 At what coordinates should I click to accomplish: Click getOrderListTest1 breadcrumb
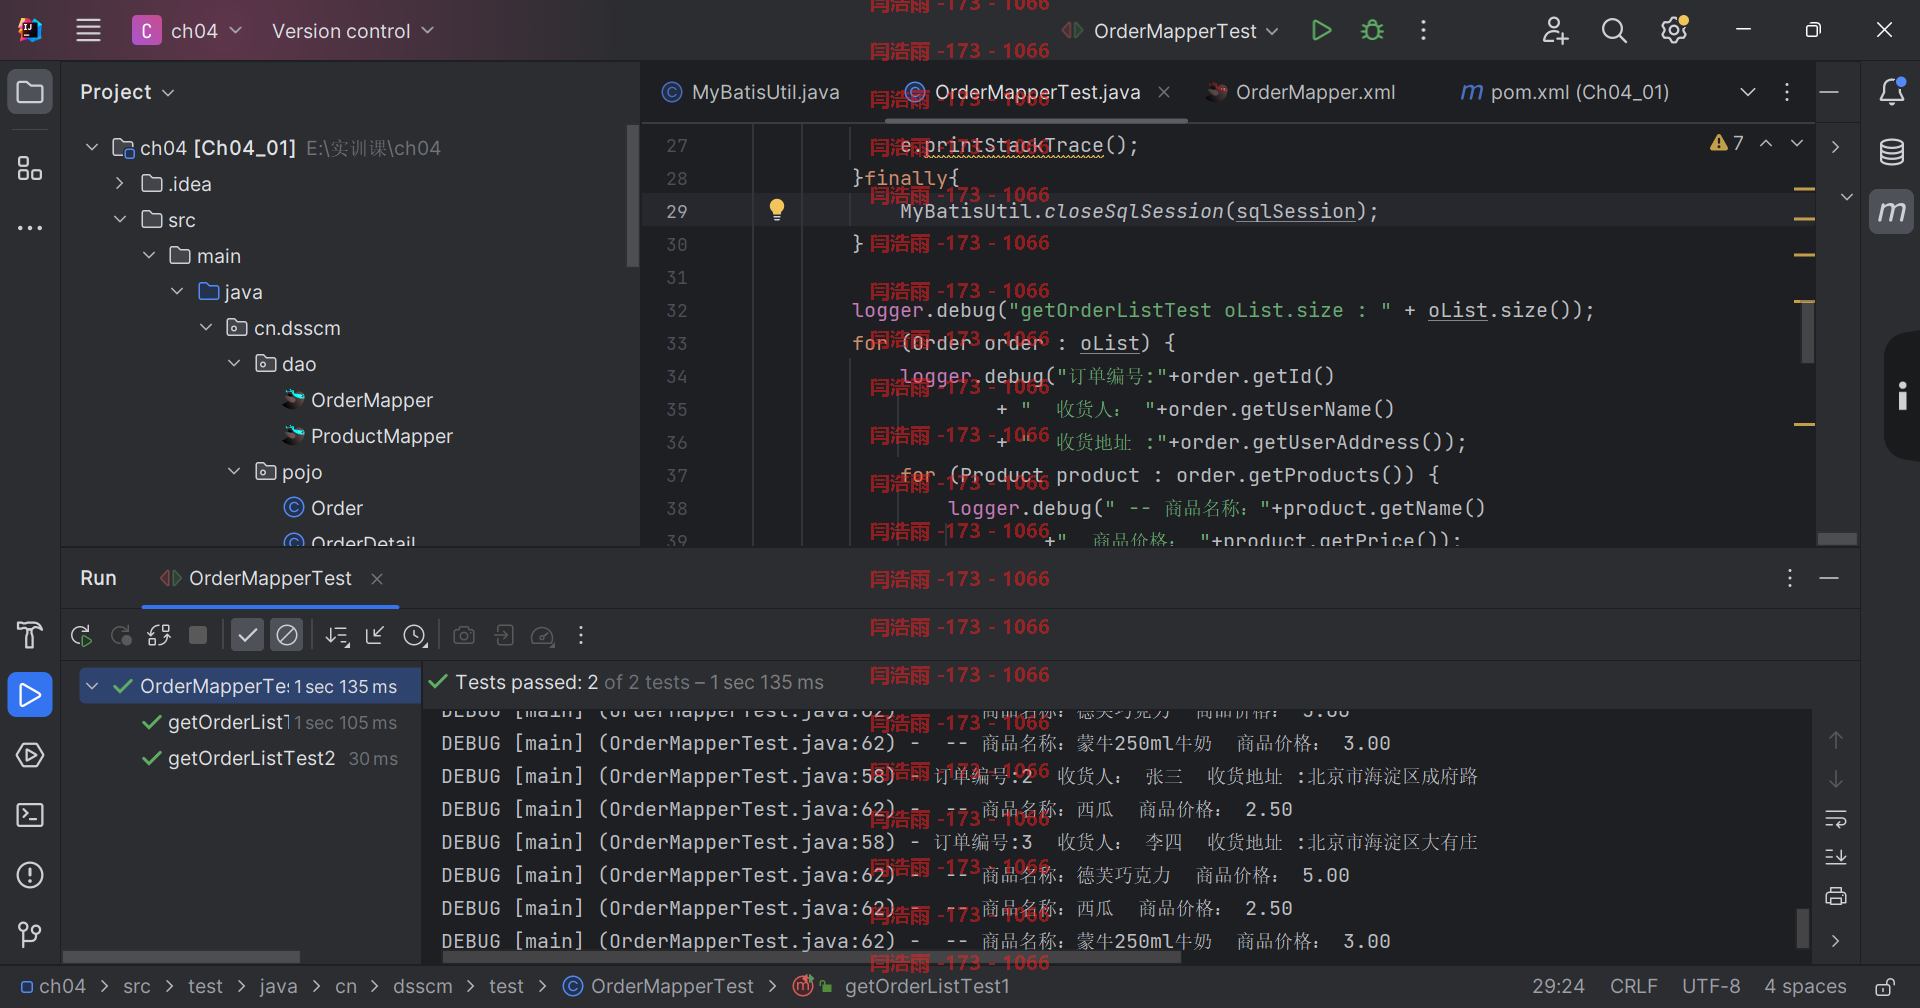926,987
